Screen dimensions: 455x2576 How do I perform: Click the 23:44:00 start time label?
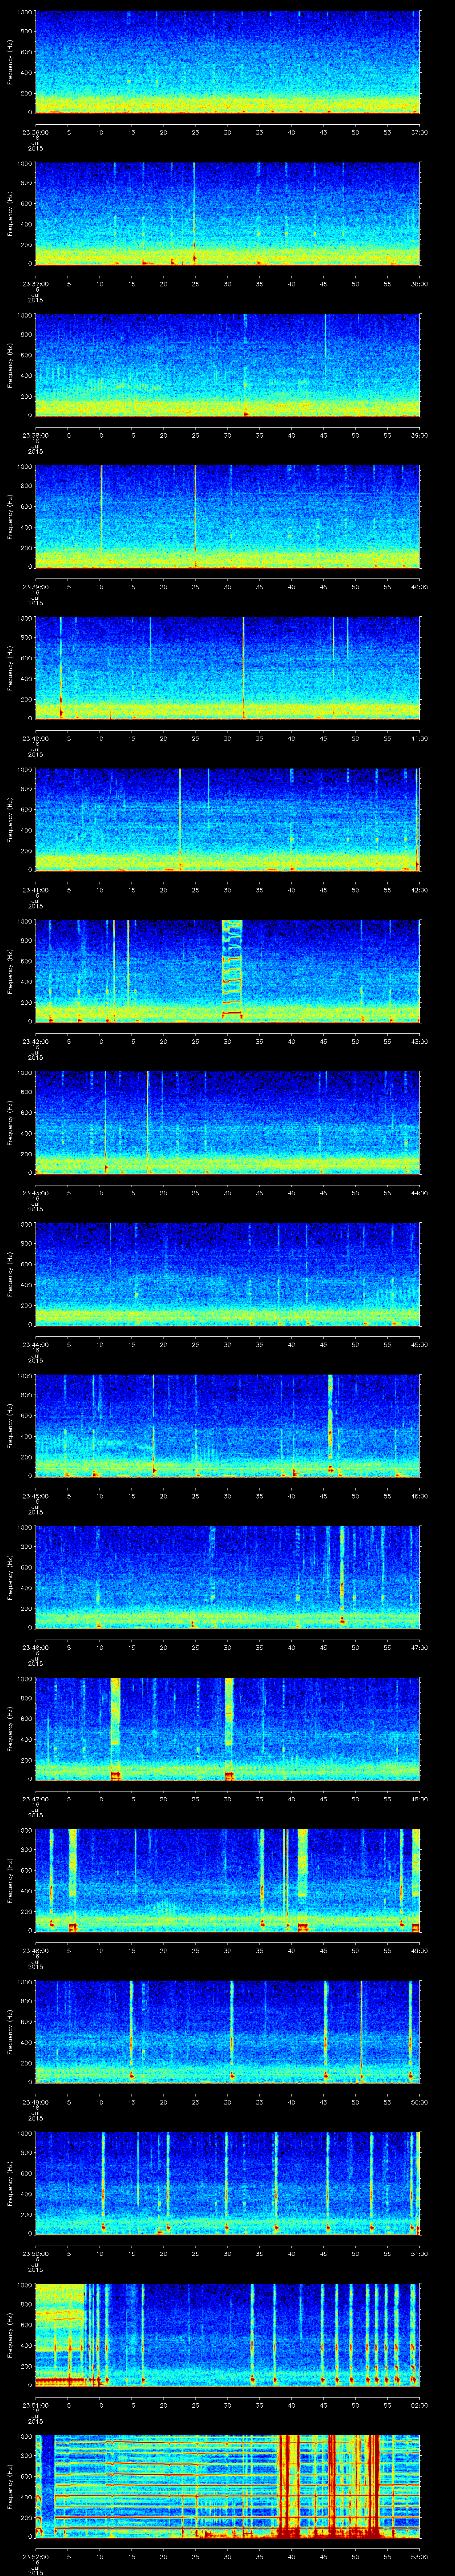pyautogui.click(x=35, y=1344)
